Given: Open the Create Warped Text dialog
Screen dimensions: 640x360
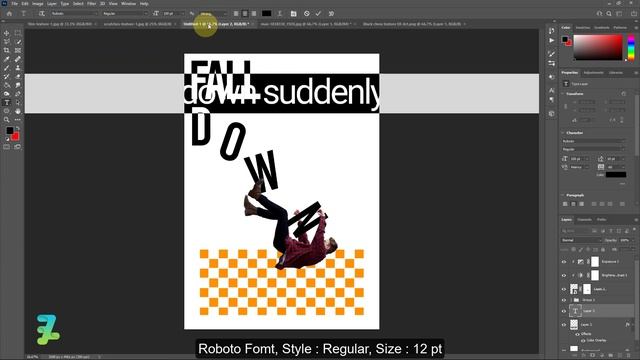Looking at the screenshot, I should coord(280,13).
